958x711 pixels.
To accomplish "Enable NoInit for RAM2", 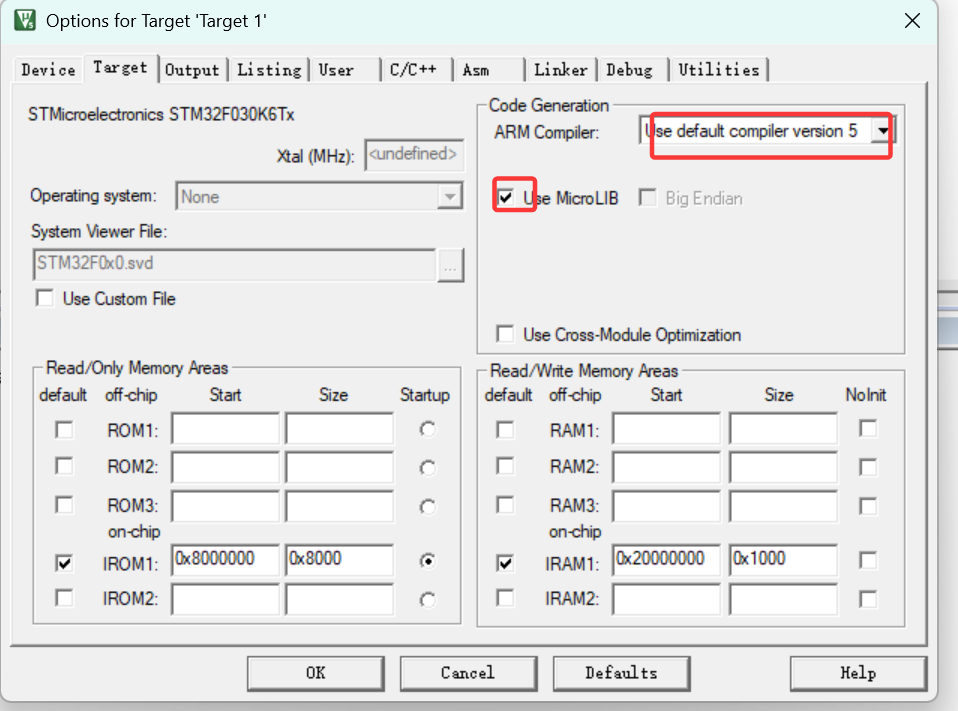I will pos(868,467).
